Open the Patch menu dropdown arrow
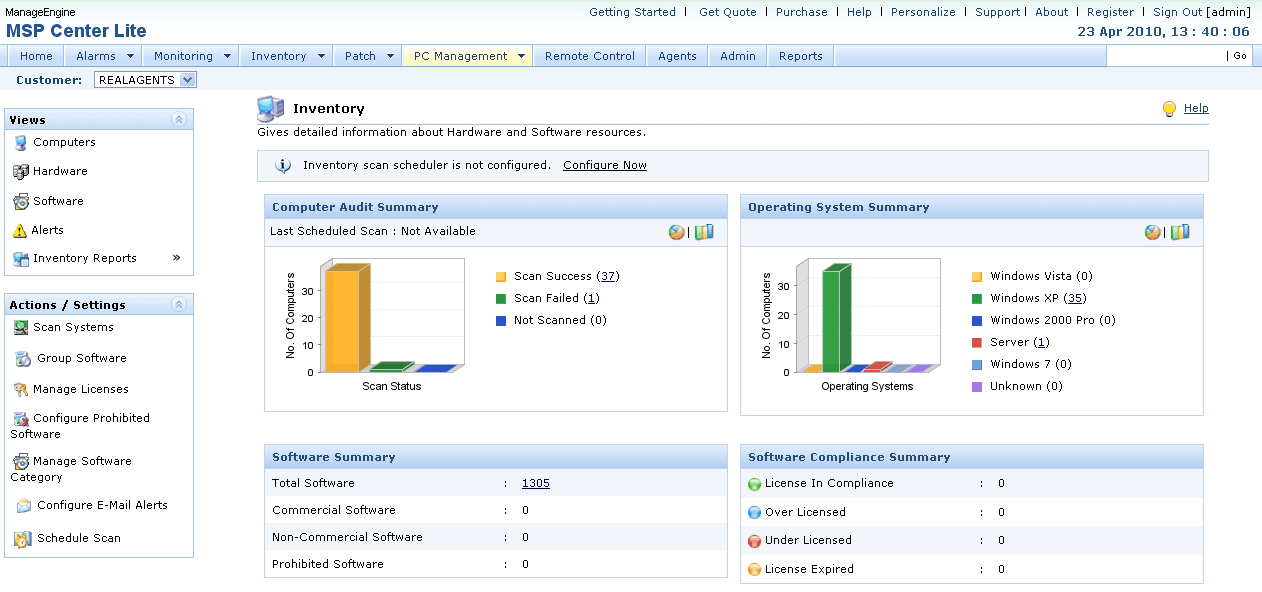Image resolution: width=1262 pixels, height=592 pixels. (390, 57)
